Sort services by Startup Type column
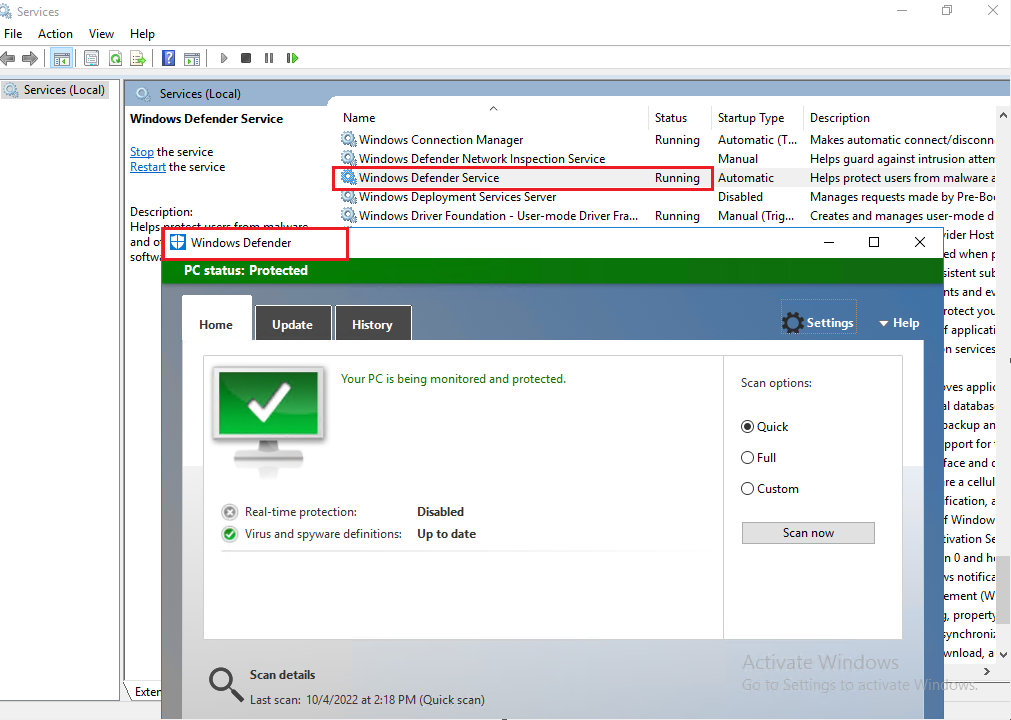1011x720 pixels. tap(751, 117)
